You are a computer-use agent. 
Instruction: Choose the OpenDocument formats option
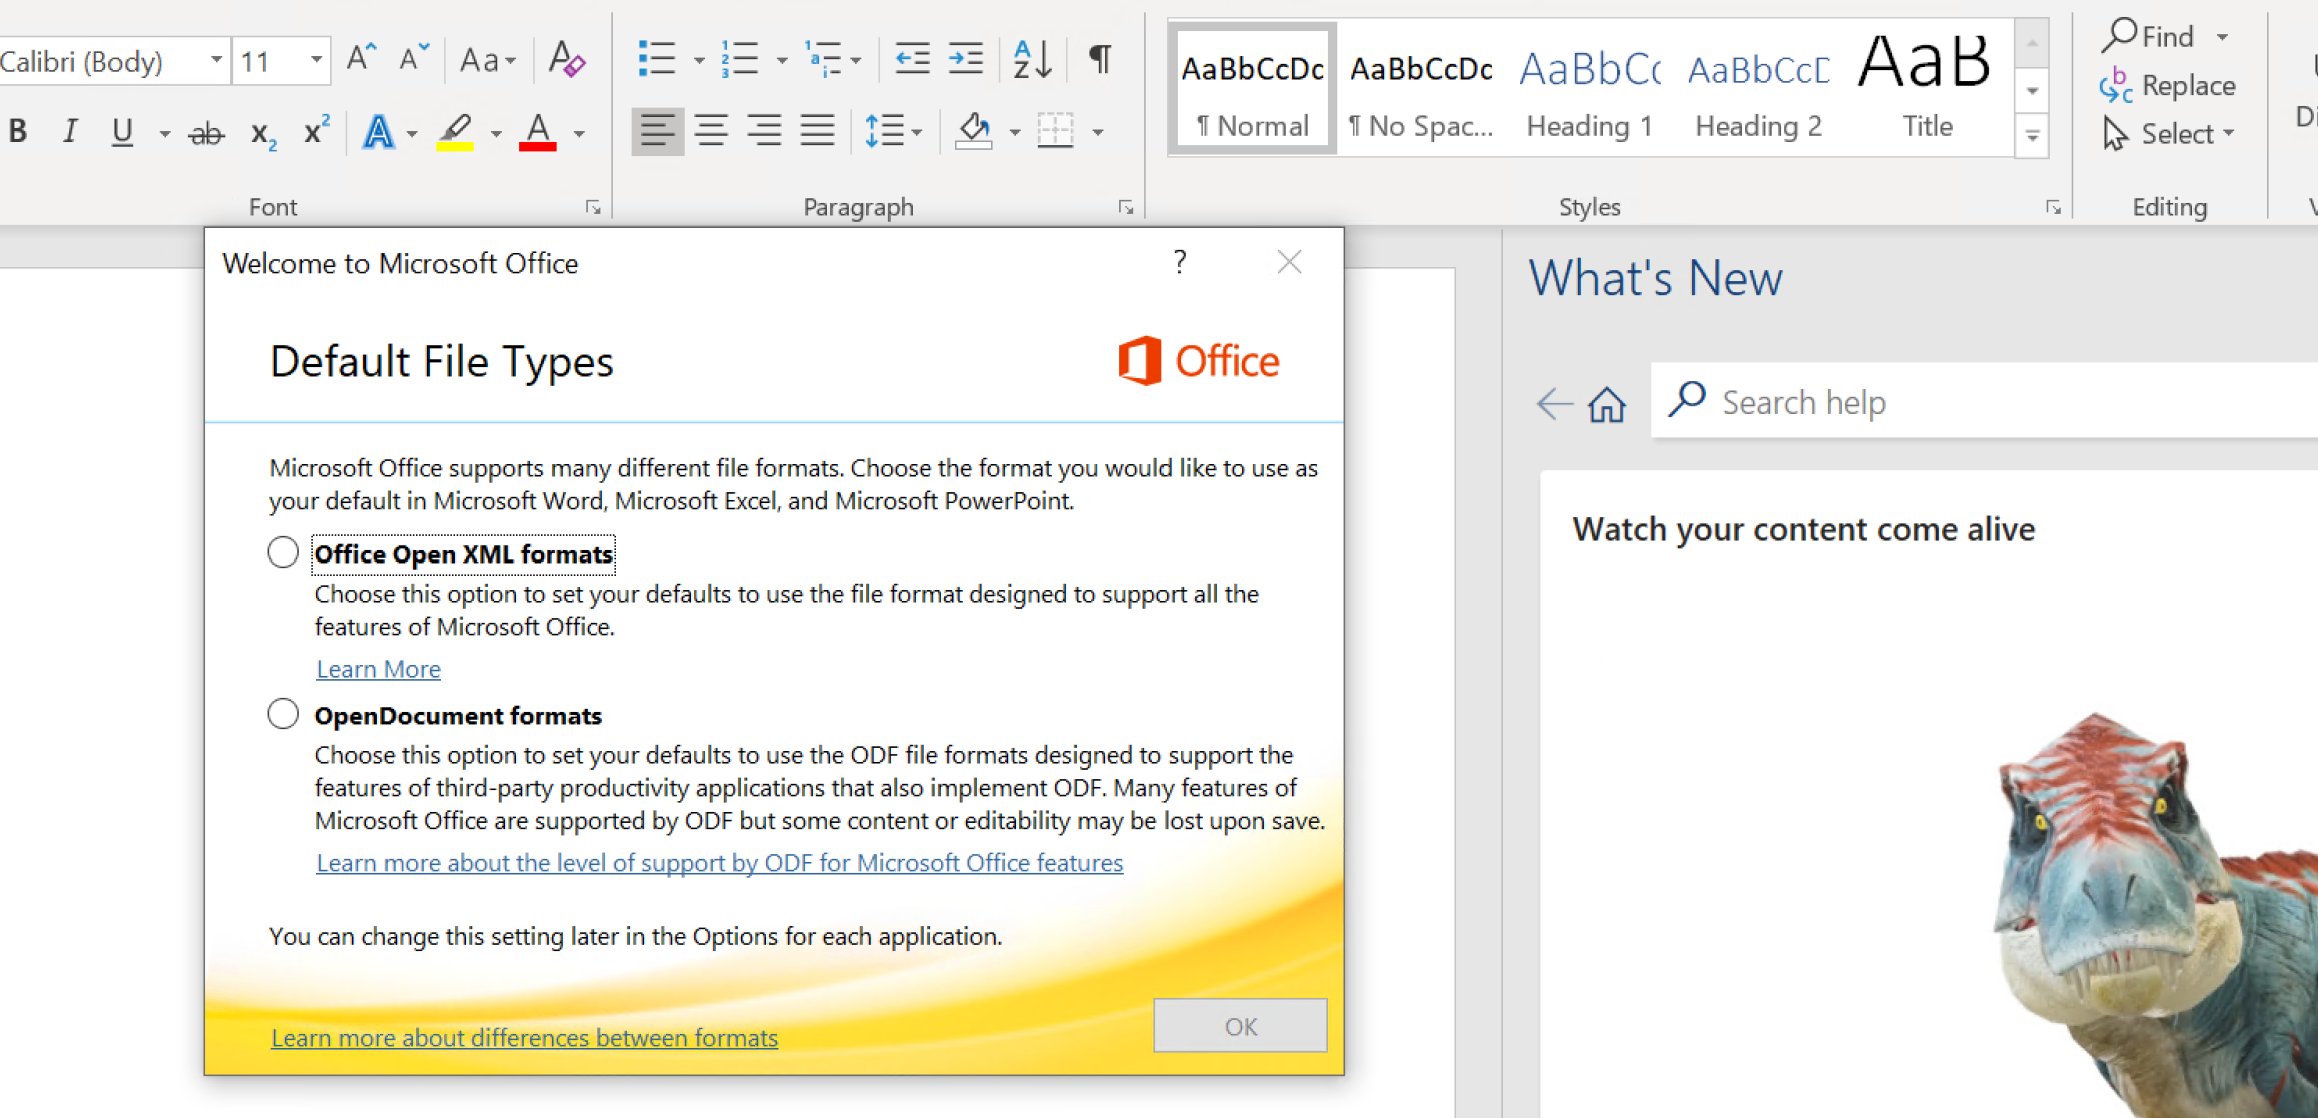tap(283, 713)
